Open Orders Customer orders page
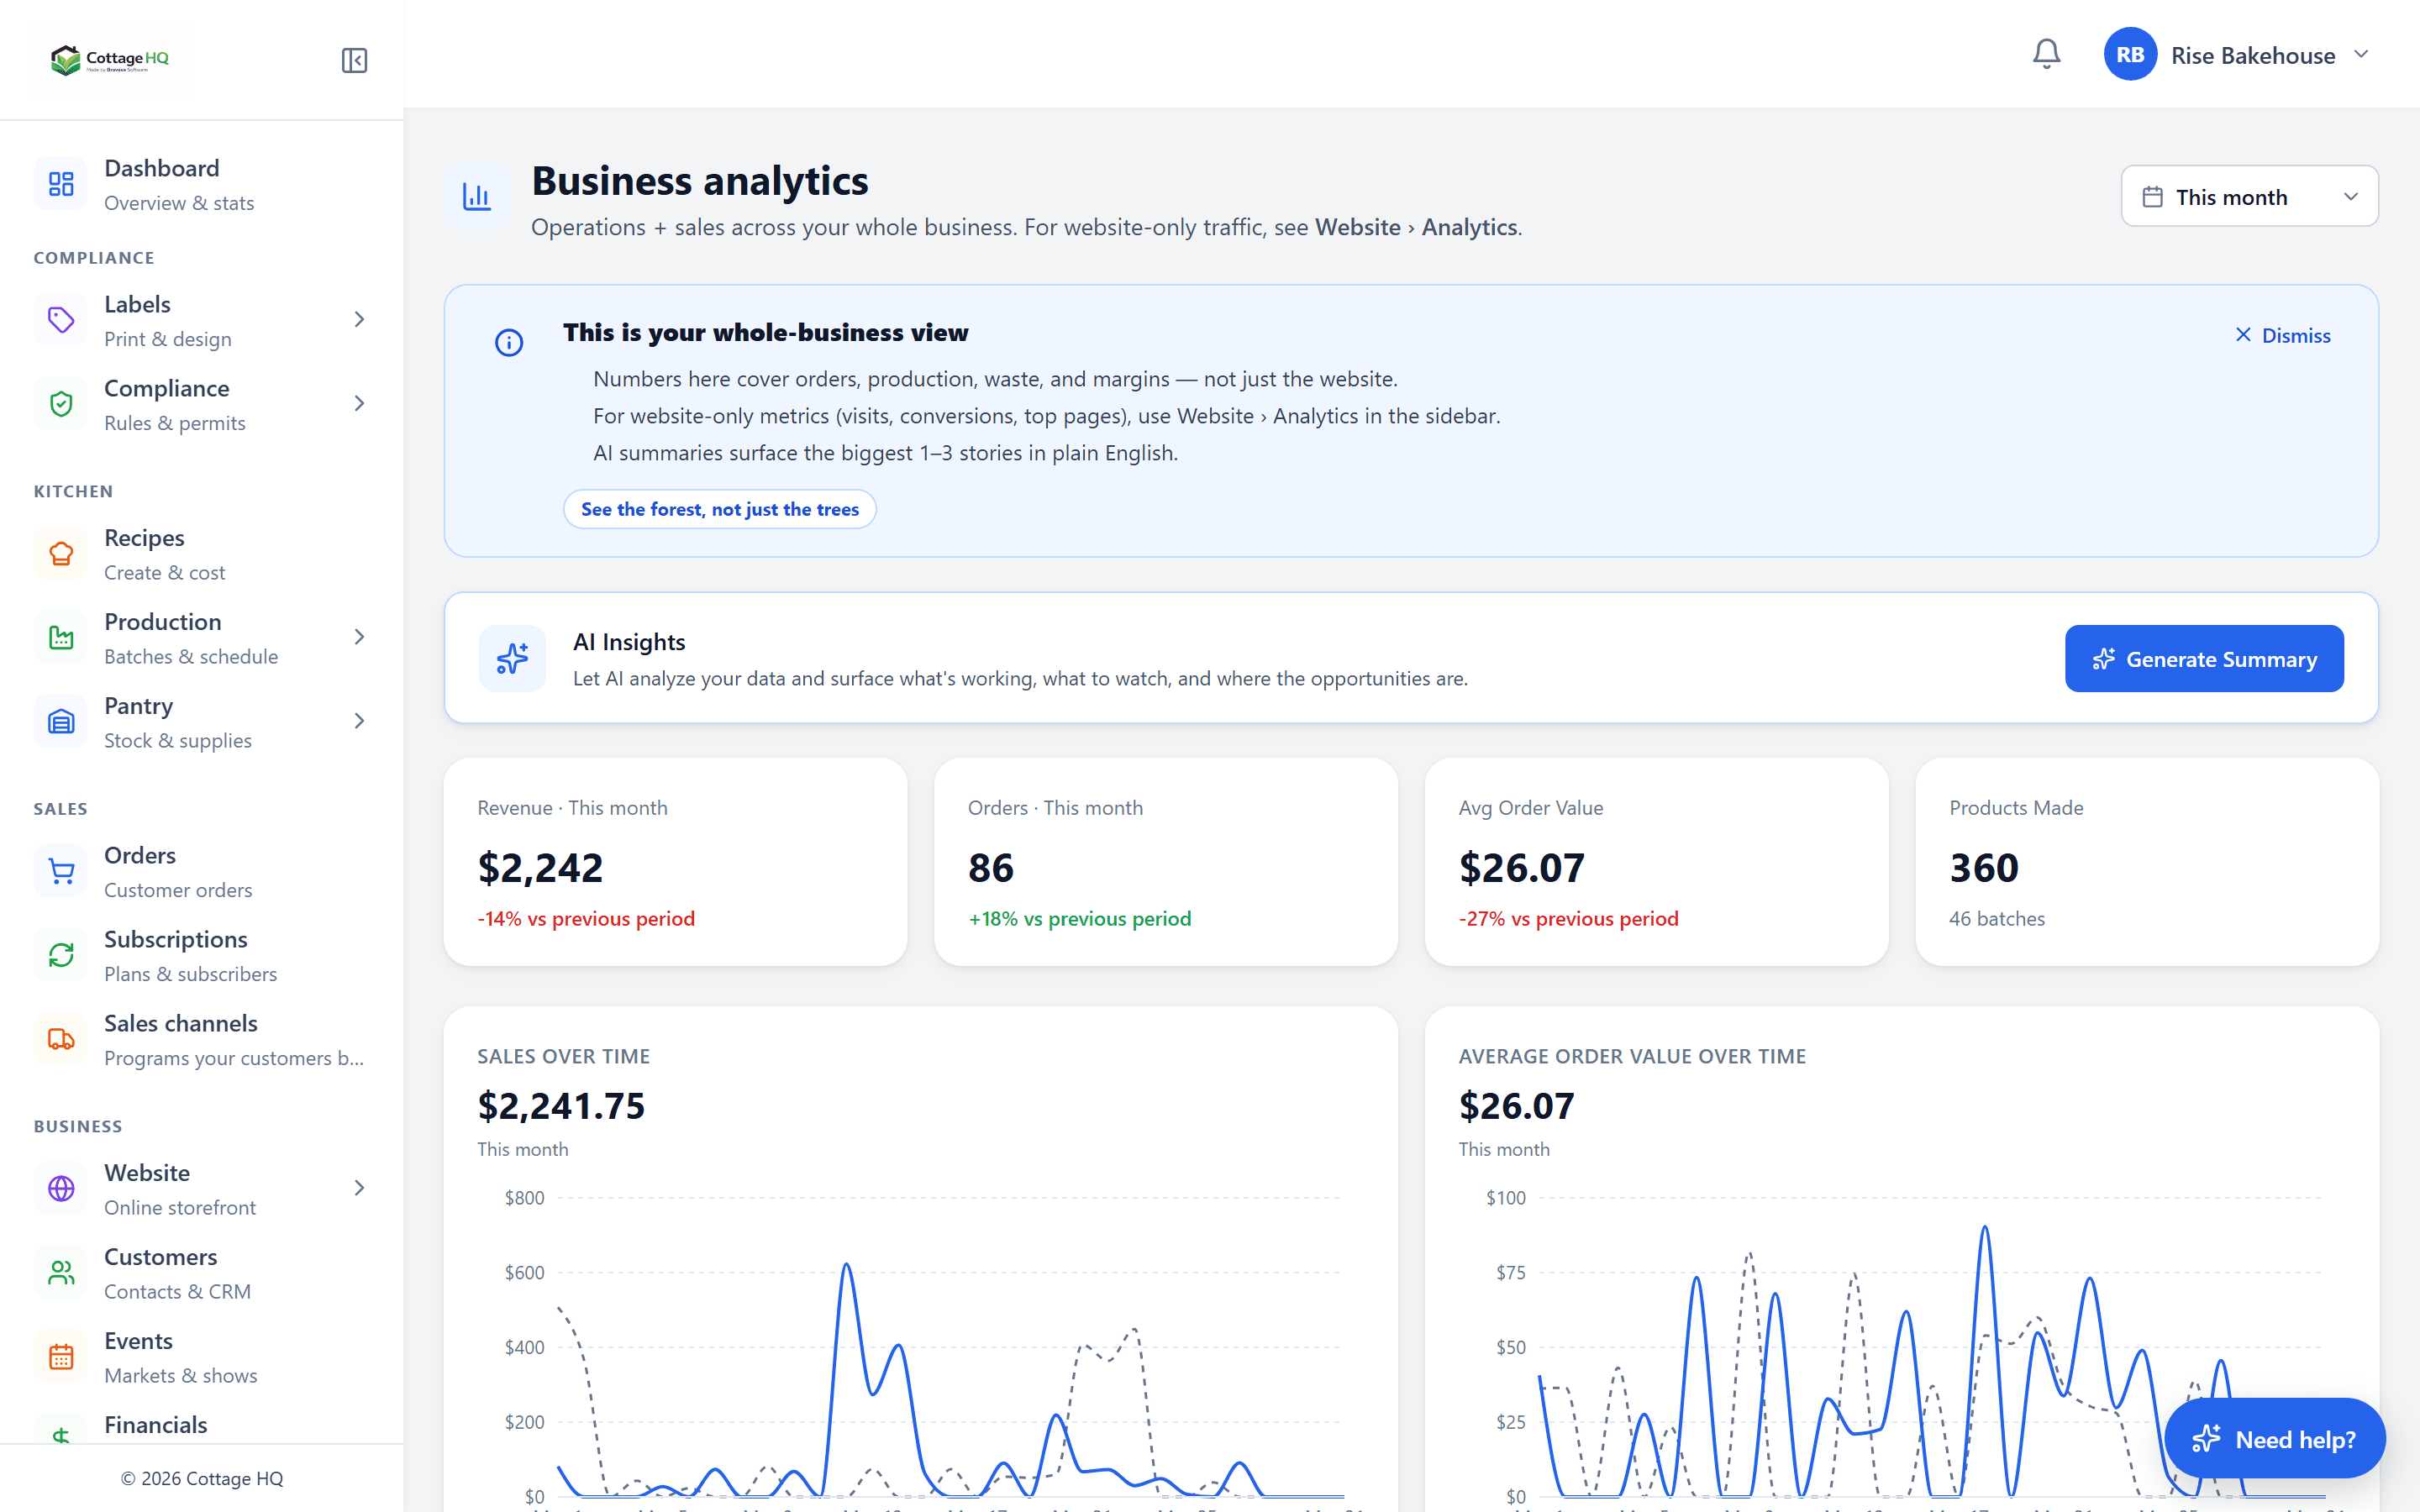The image size is (2420, 1512). point(202,872)
